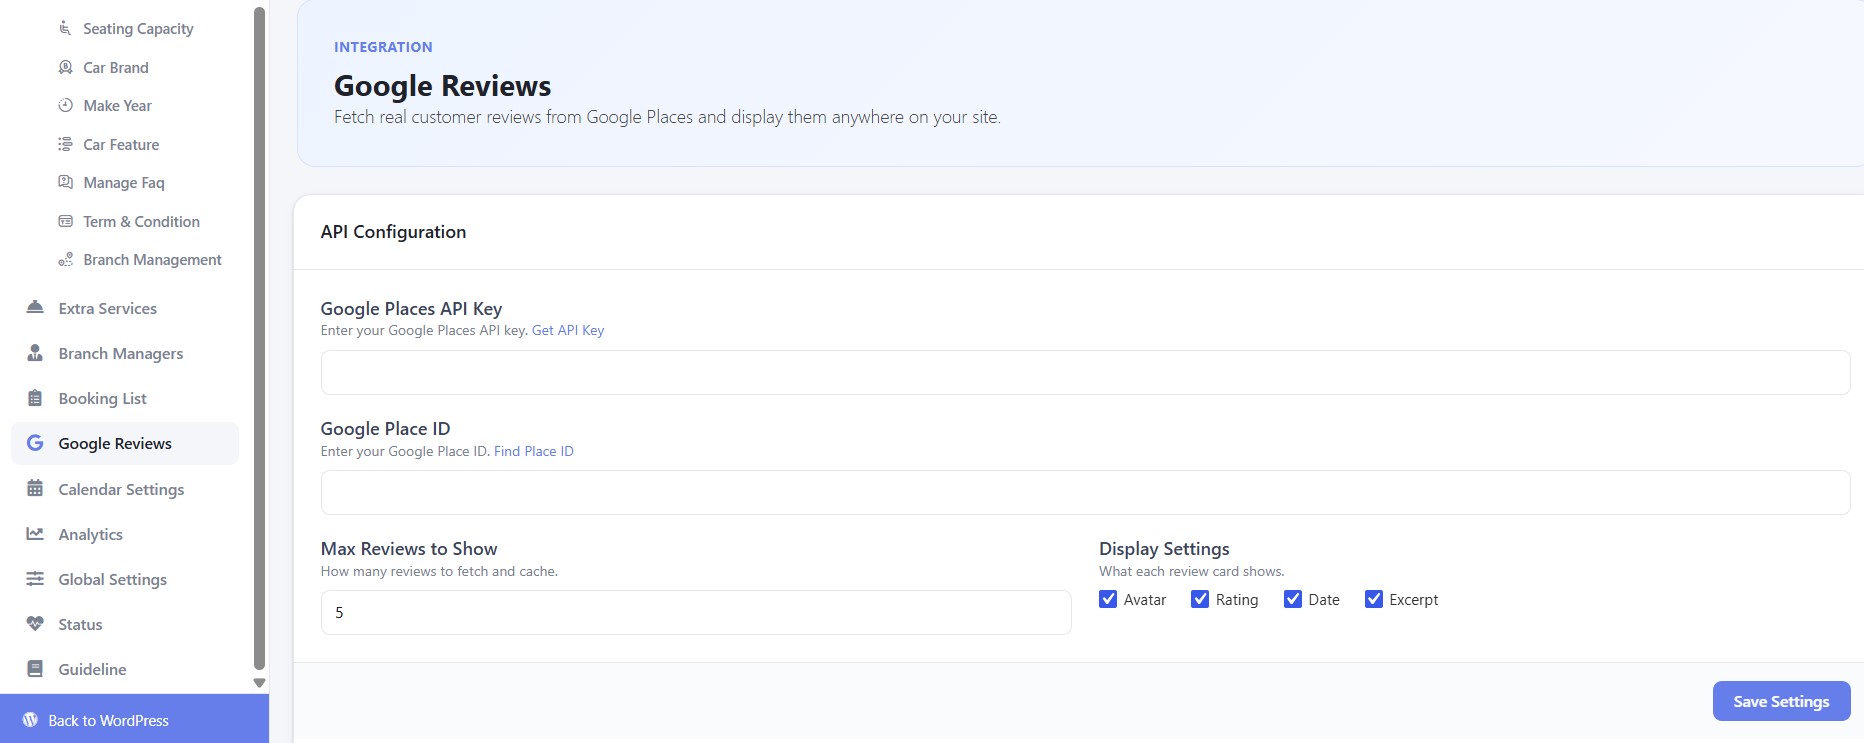1864x743 pixels.
Task: Click the Status heartbeat icon
Action: tap(35, 624)
